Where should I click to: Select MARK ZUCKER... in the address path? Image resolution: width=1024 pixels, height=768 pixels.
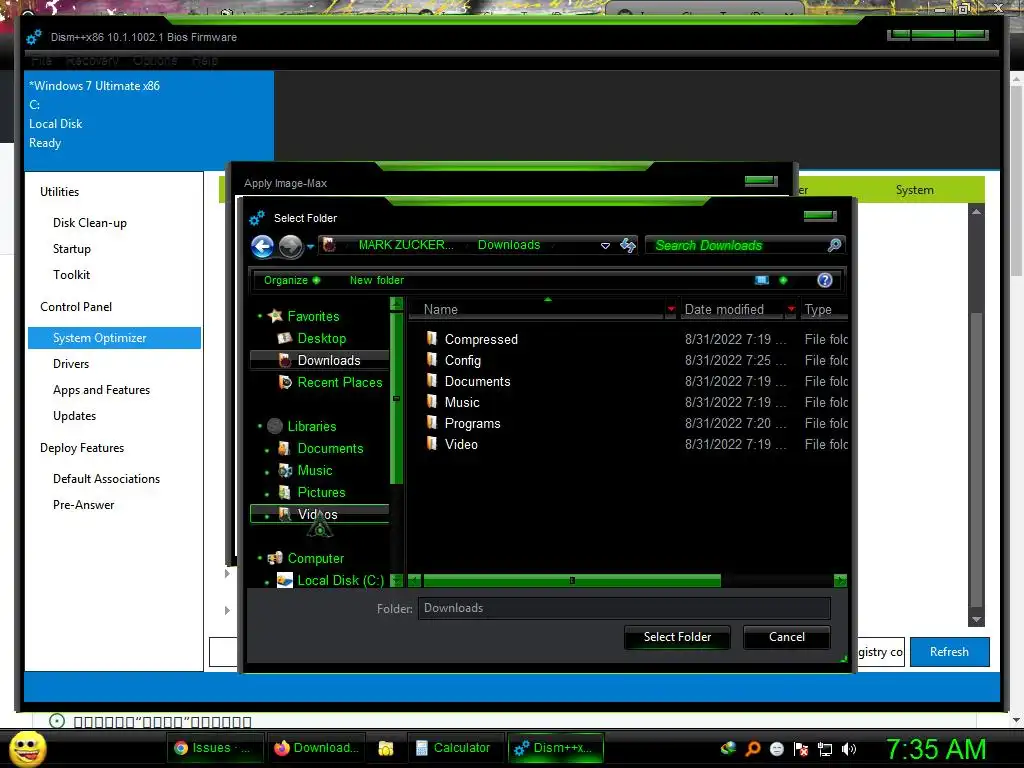click(406, 245)
